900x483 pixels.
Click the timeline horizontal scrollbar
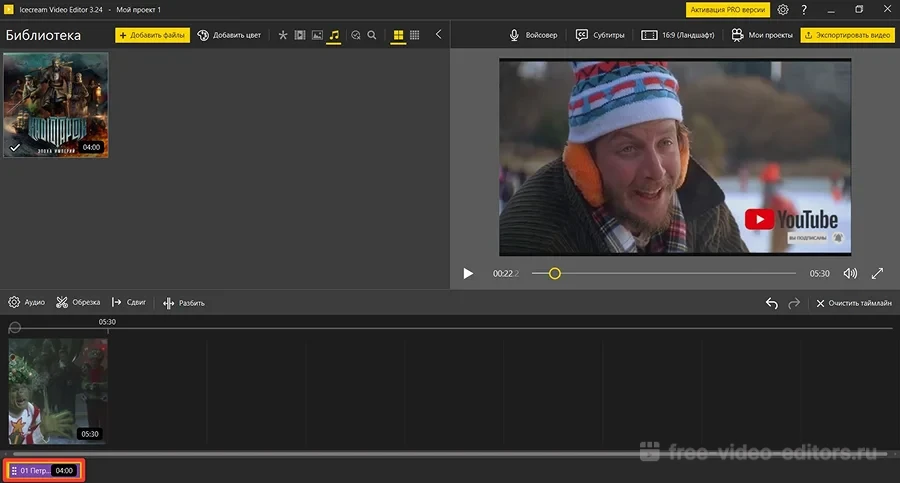(448, 454)
